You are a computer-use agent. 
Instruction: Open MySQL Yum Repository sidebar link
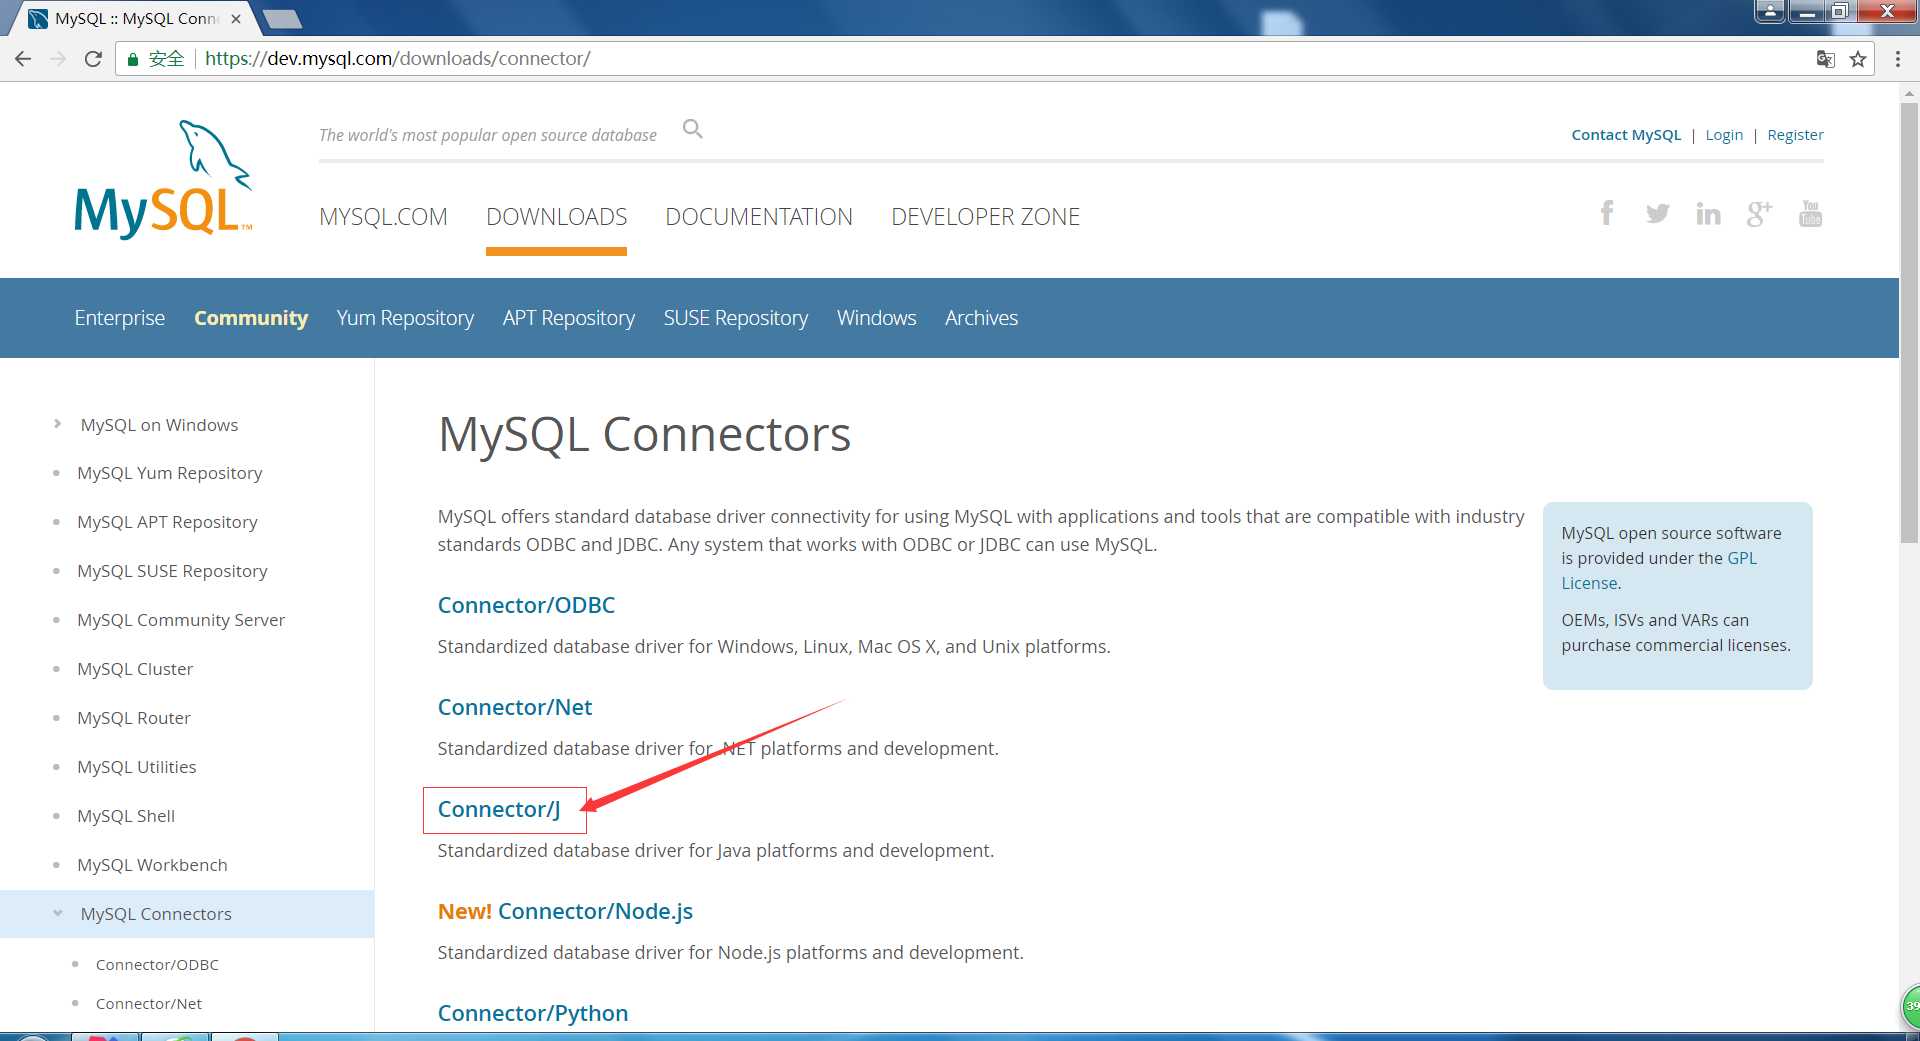tap(169, 473)
